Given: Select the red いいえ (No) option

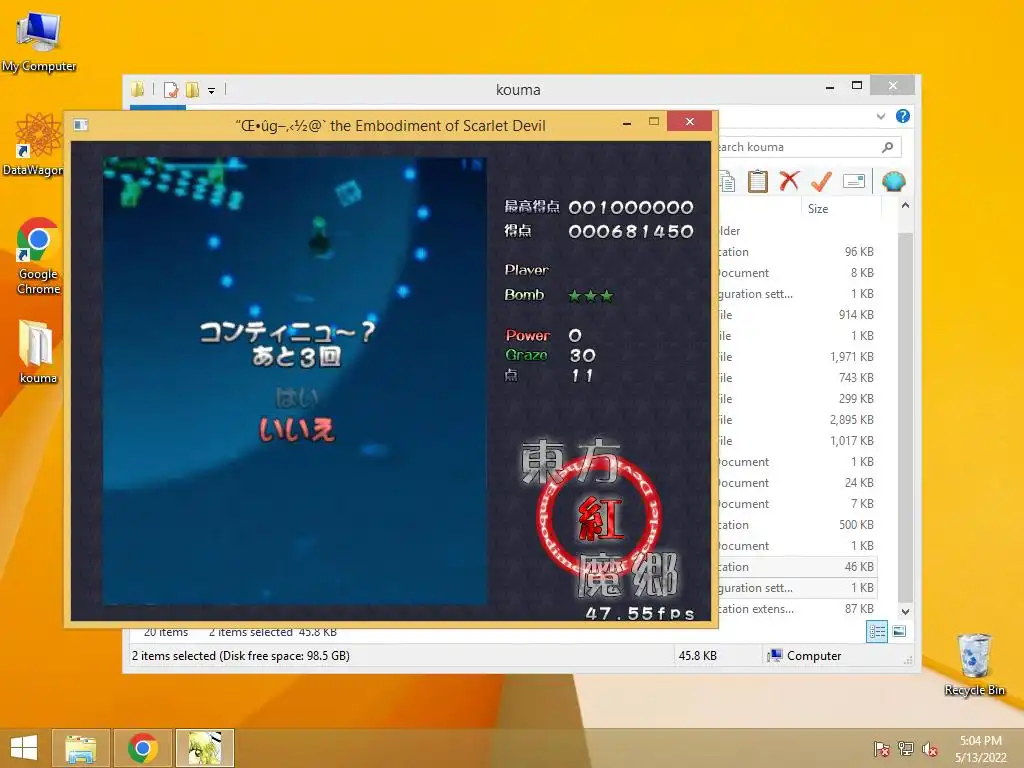Looking at the screenshot, I should coord(297,429).
